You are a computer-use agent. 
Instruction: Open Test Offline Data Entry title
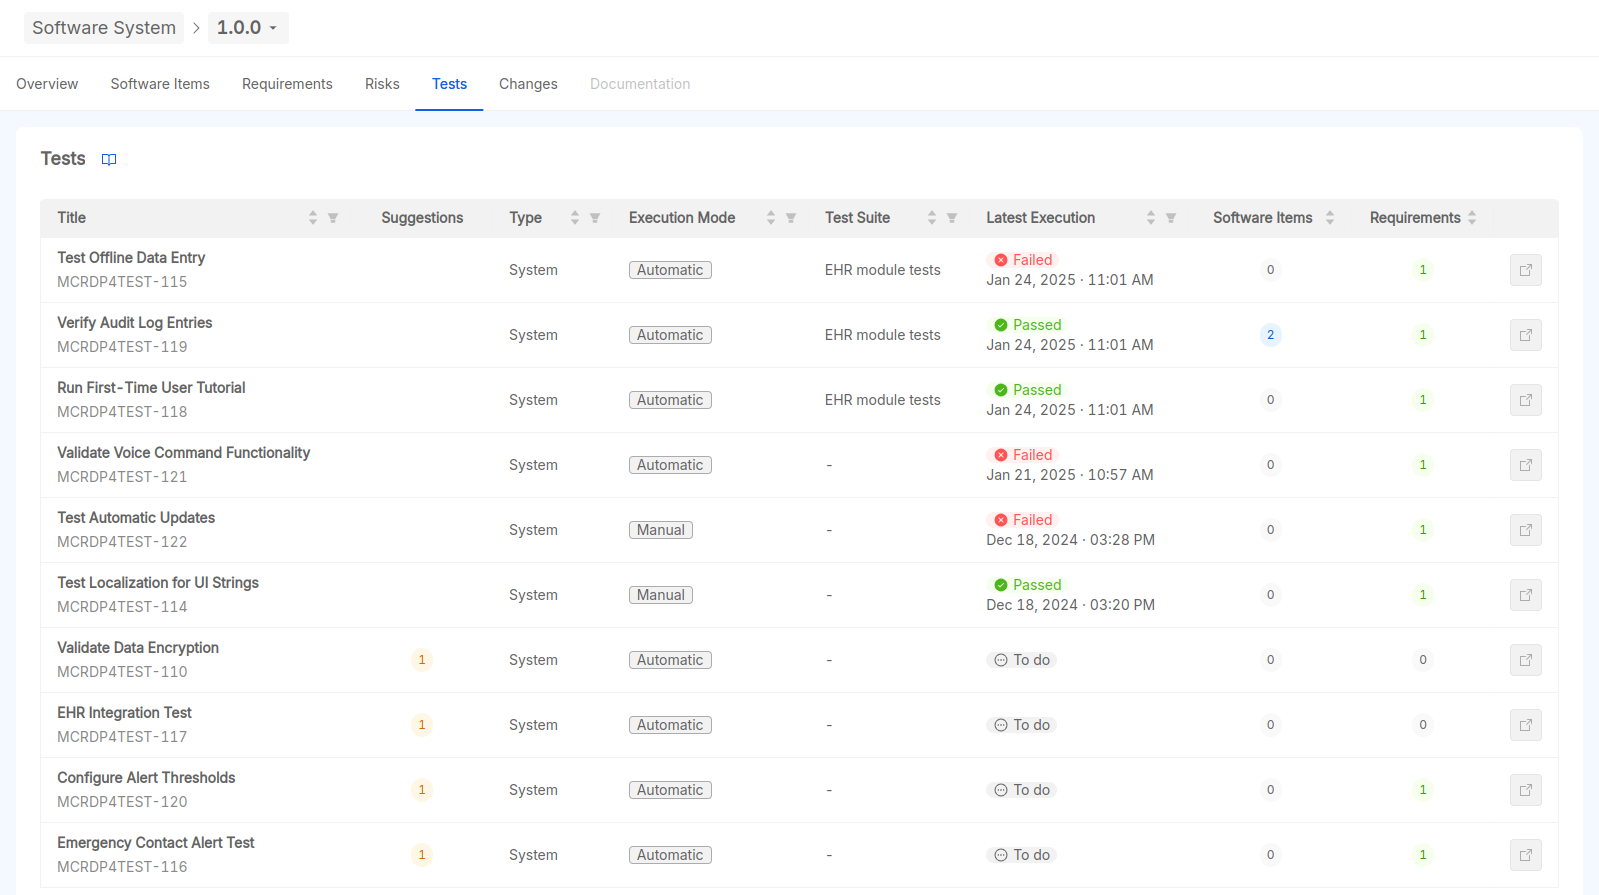(x=131, y=258)
